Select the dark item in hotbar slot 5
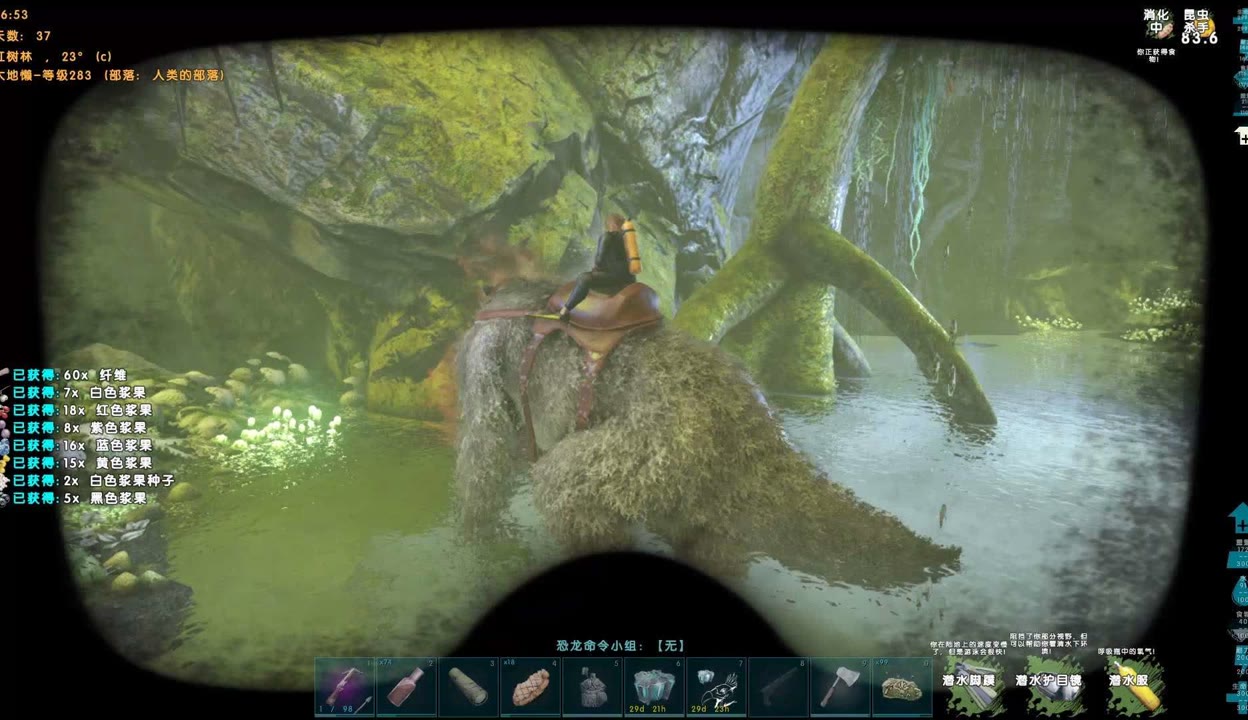Viewport: 1248px width, 720px height. [593, 687]
